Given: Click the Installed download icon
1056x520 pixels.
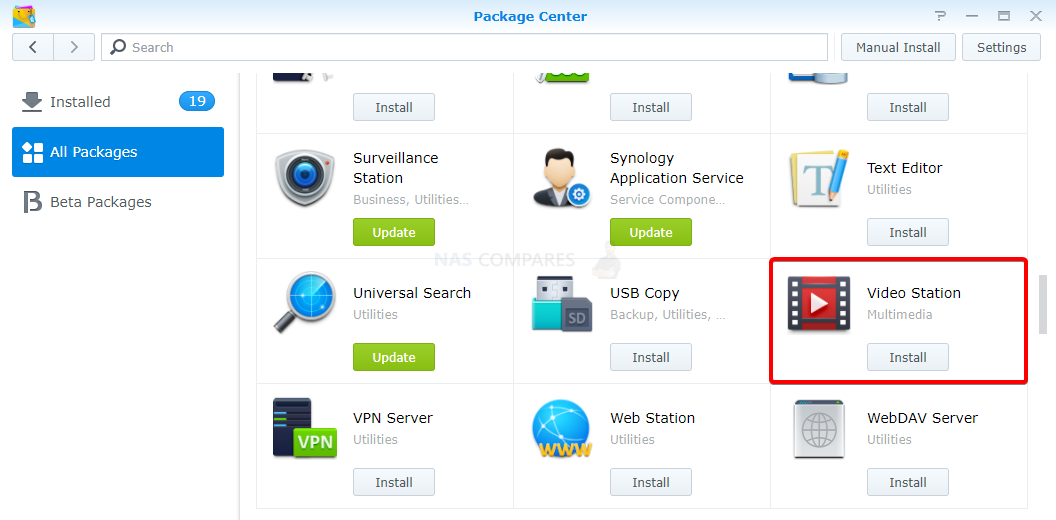Looking at the screenshot, I should [32, 102].
